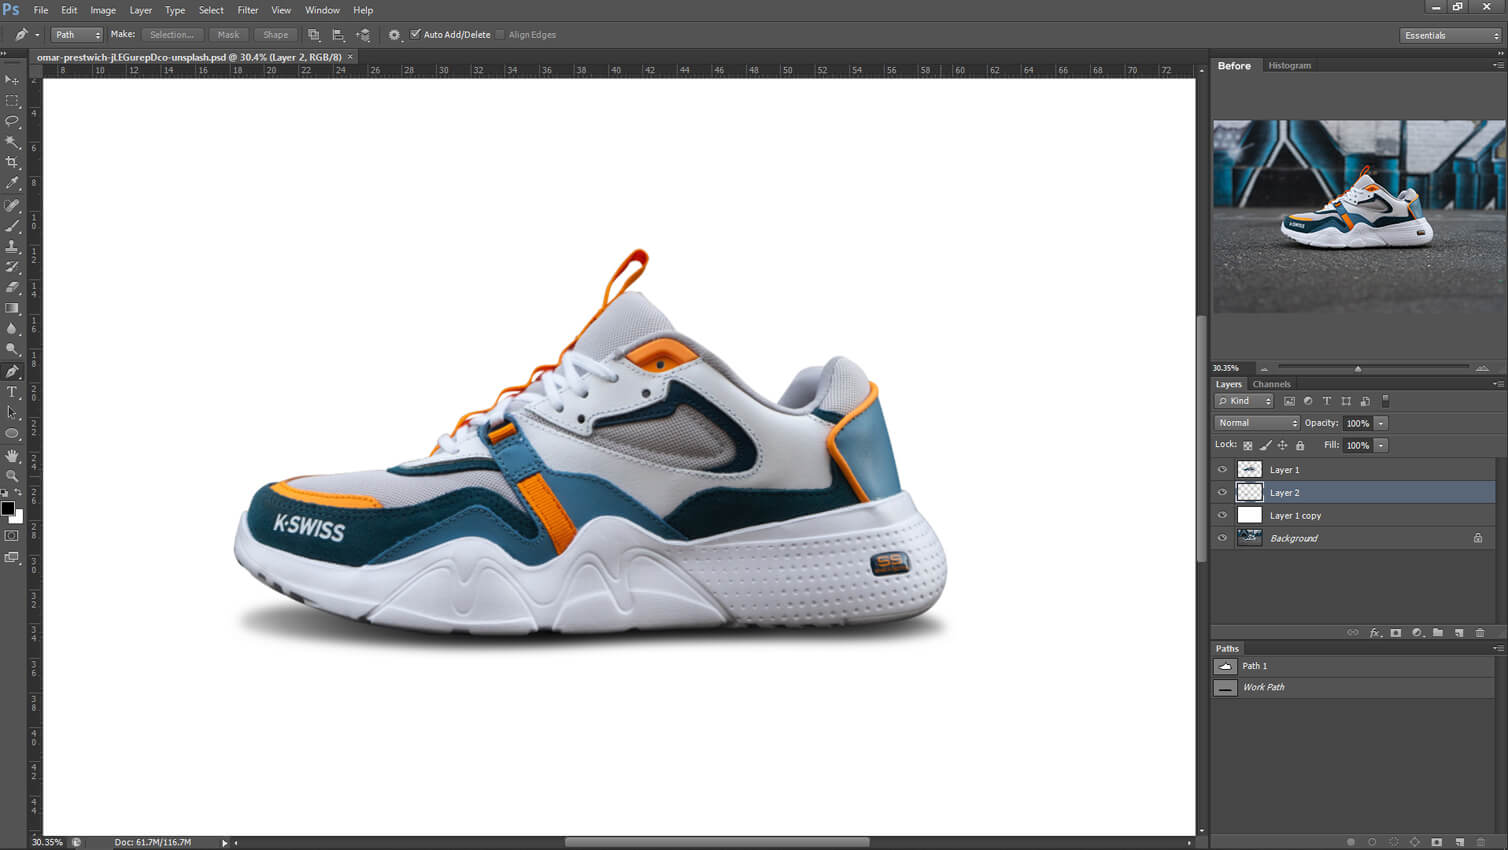Viewport: 1508px width, 850px height.
Task: Open the Essentials workspace dropdown
Action: click(1451, 35)
